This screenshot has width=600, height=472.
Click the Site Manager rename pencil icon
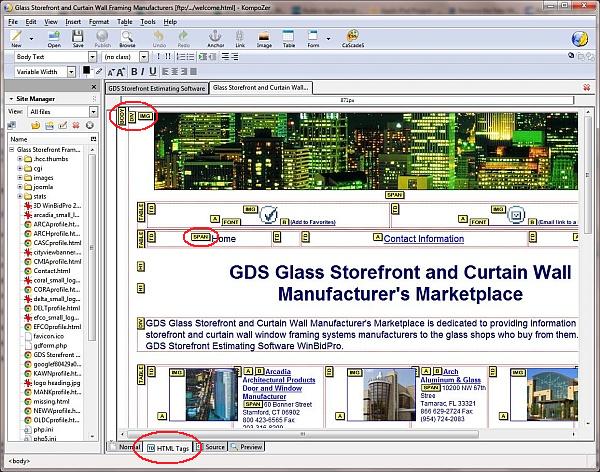click(62, 125)
